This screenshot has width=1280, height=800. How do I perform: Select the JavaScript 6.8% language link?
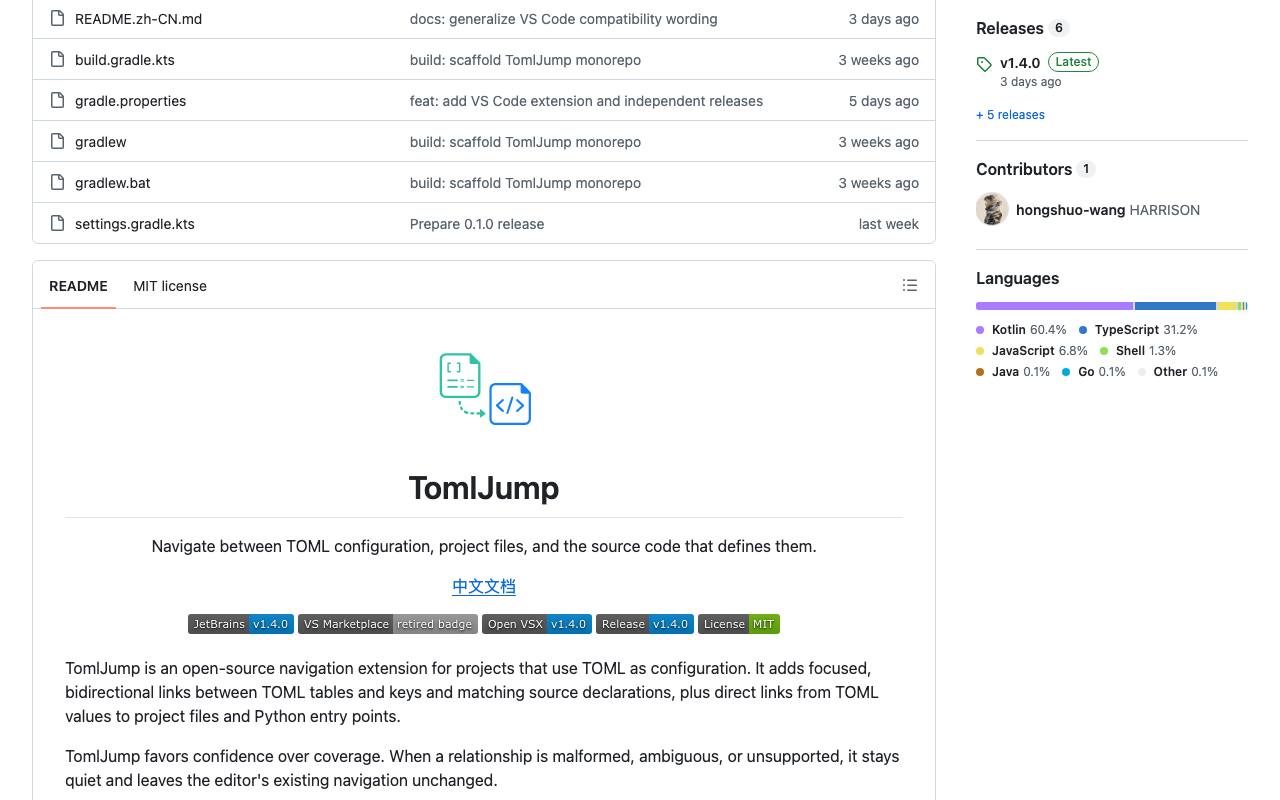coord(1032,351)
